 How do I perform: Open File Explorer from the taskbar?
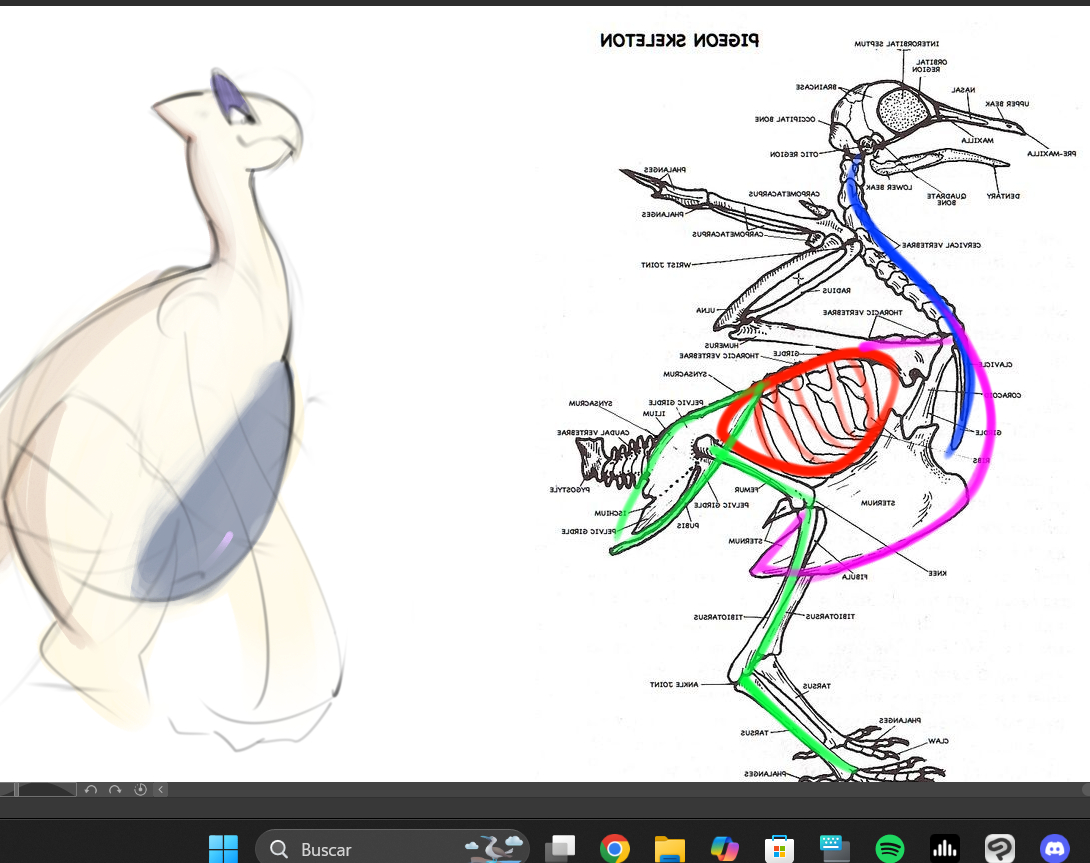670,849
